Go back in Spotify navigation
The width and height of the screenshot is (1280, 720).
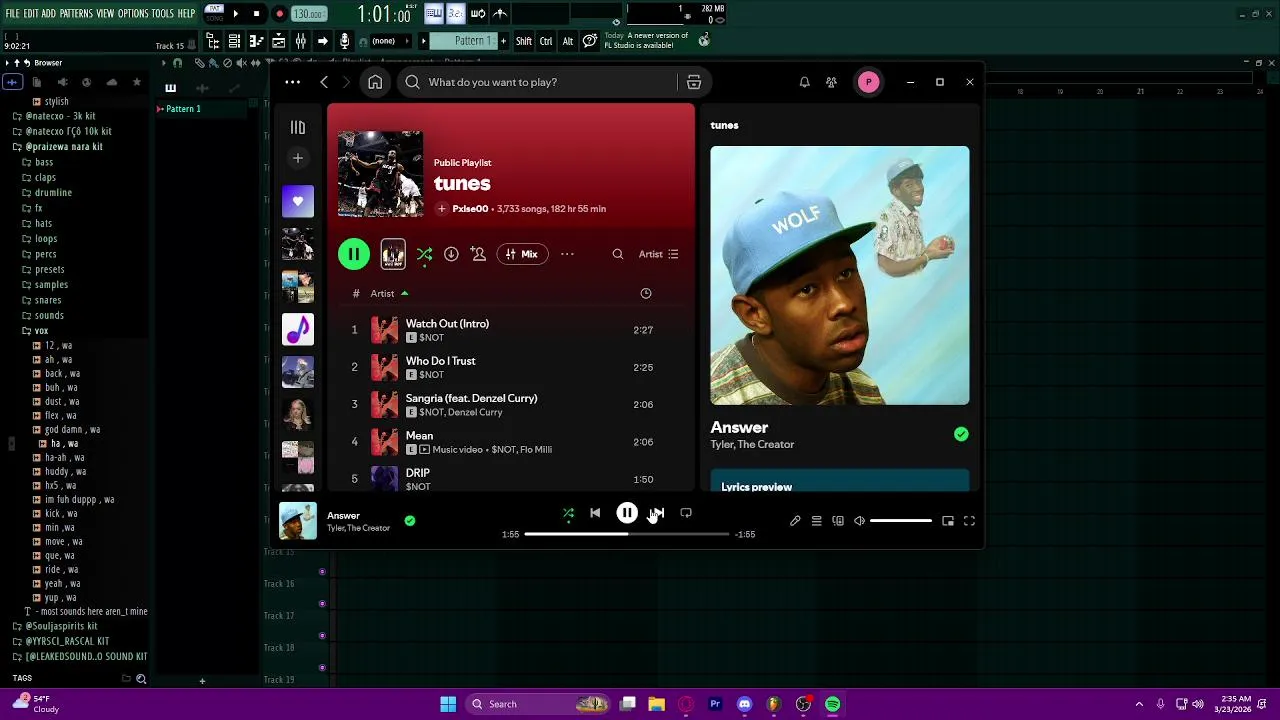click(x=324, y=82)
